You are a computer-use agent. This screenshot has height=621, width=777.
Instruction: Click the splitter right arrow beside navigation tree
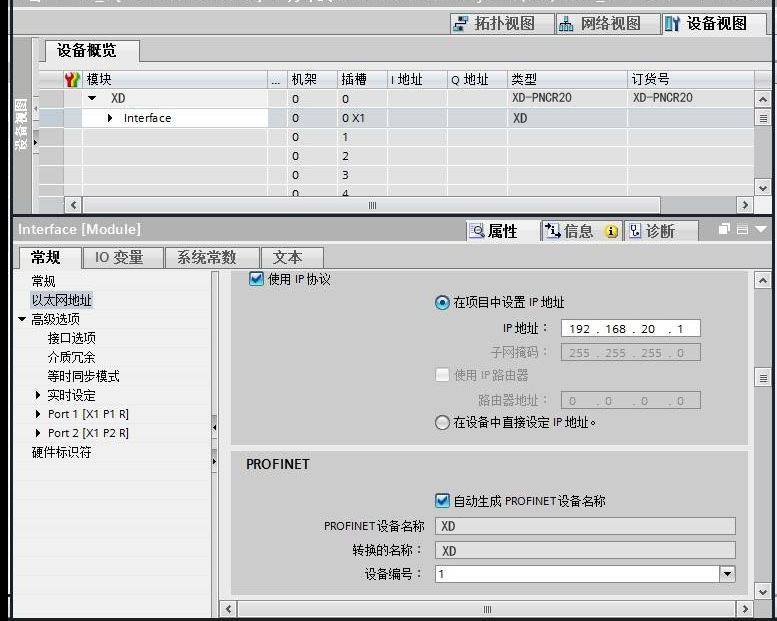click(215, 461)
